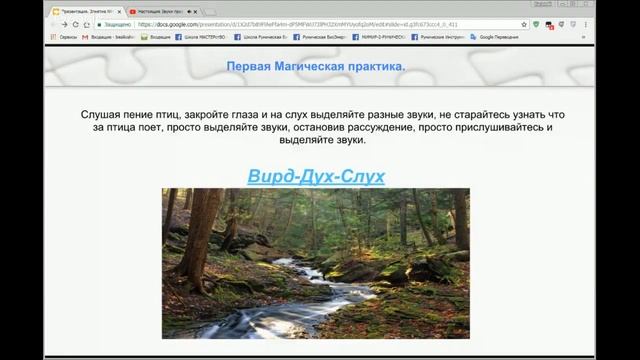Open the Школа Руническая Facebook bookmark
Screen dimensions: 640x360
coord(260,37)
